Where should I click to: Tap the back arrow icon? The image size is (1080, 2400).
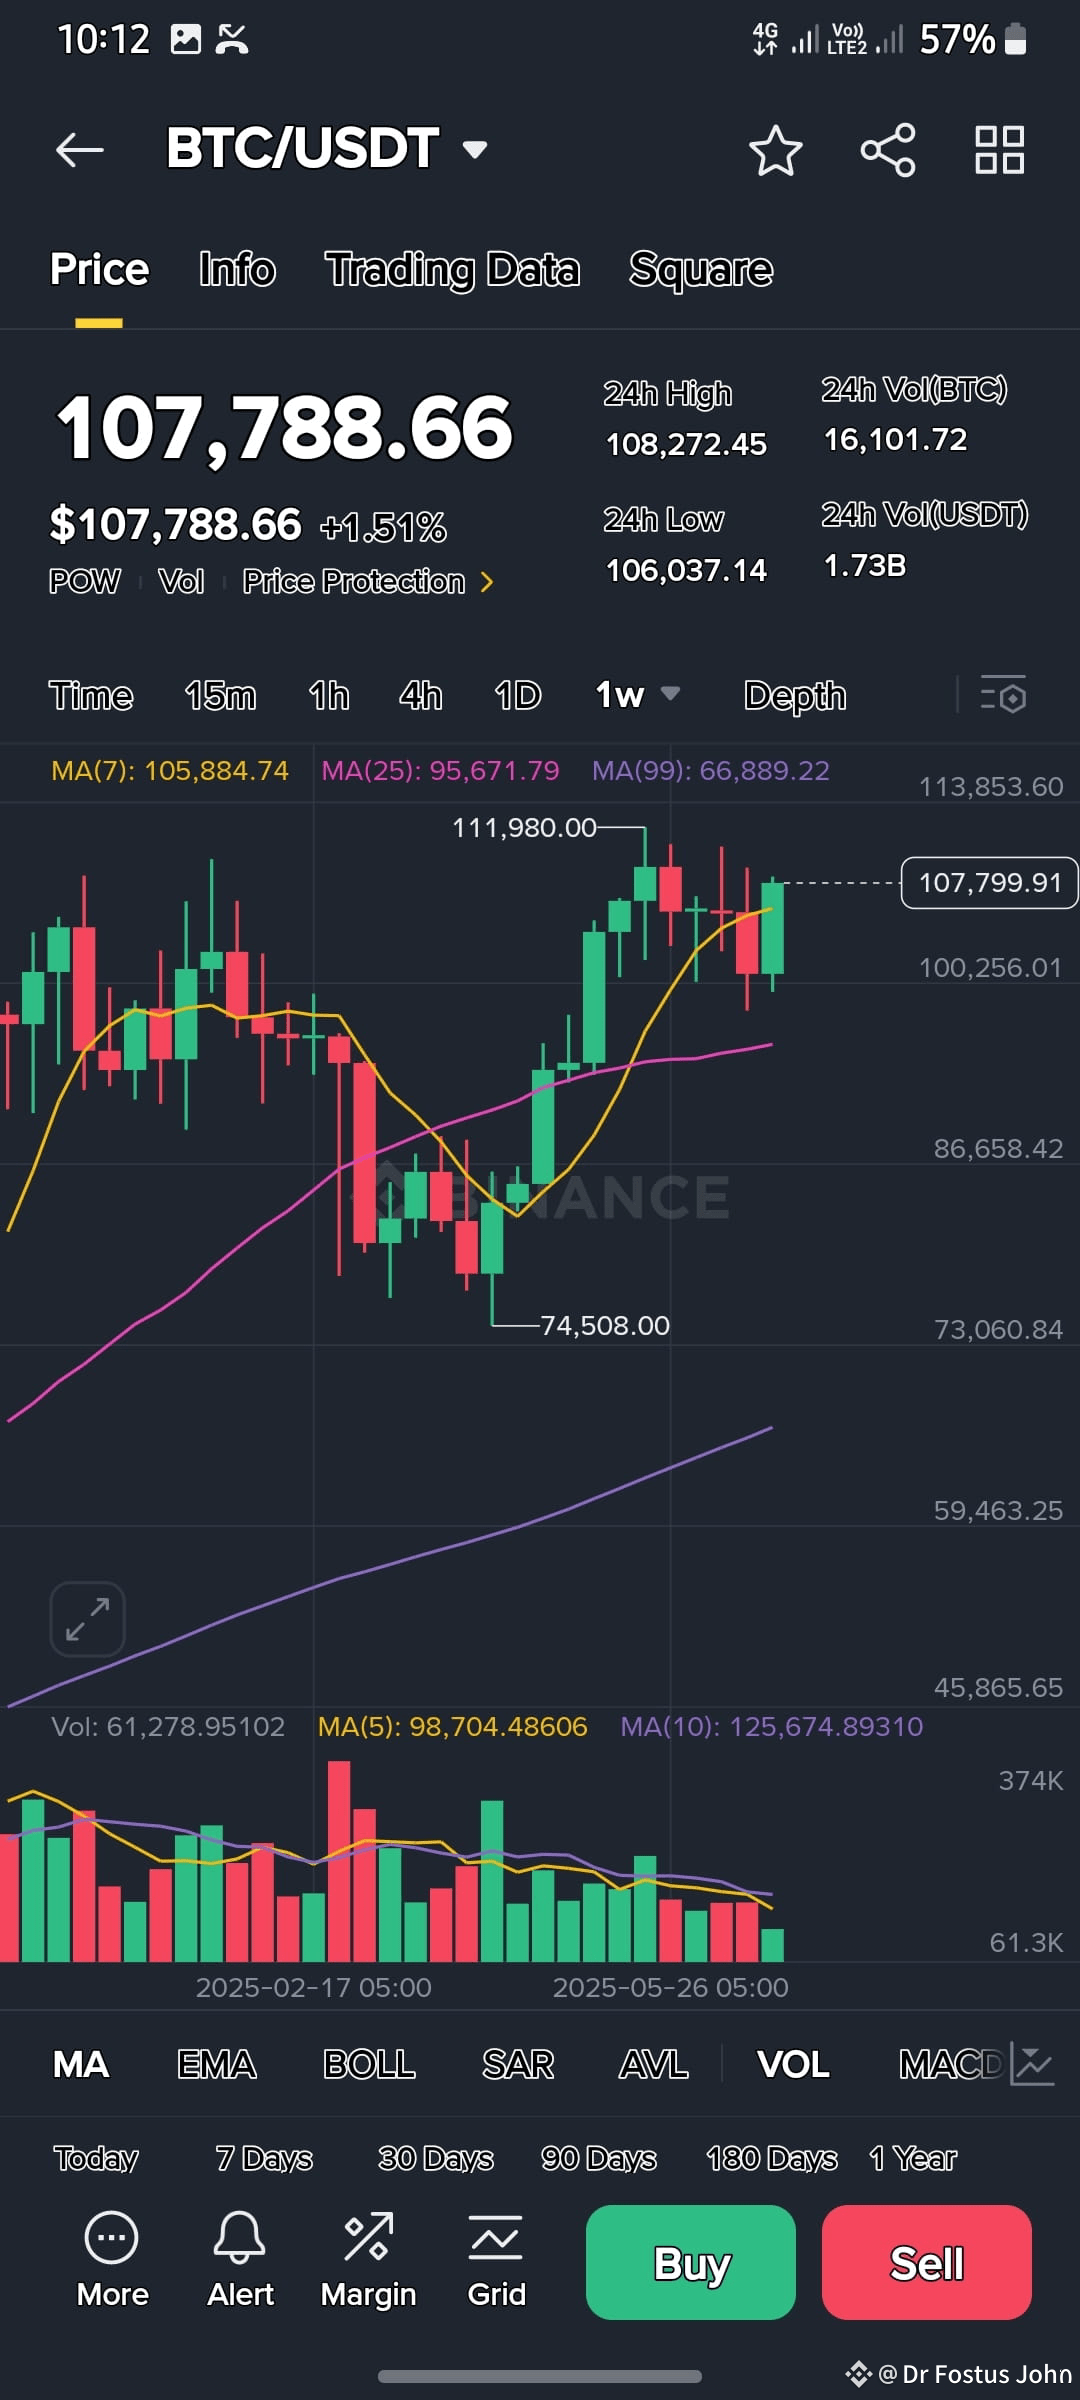point(80,150)
